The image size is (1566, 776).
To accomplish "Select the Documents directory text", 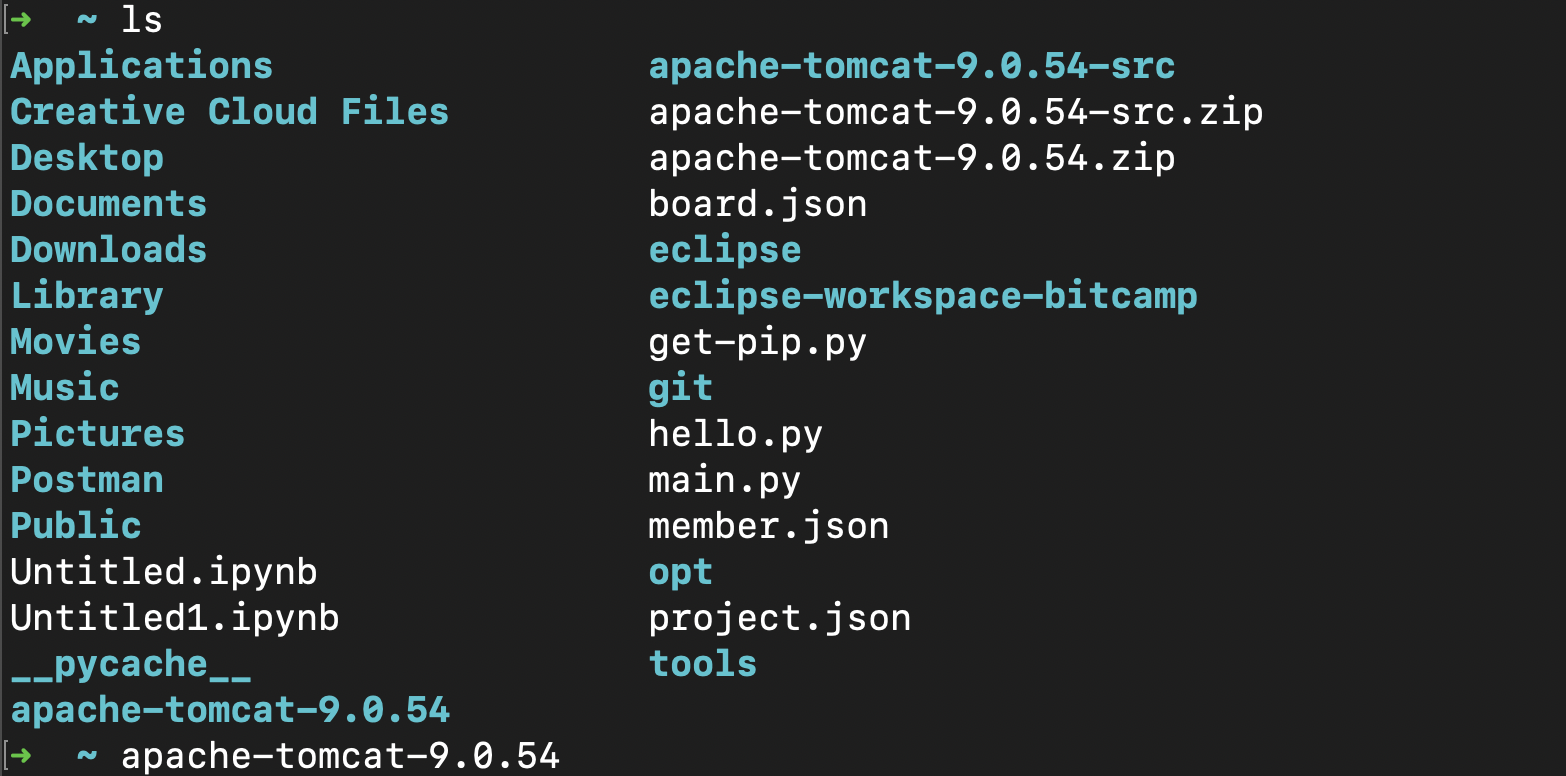I will tap(108, 204).
